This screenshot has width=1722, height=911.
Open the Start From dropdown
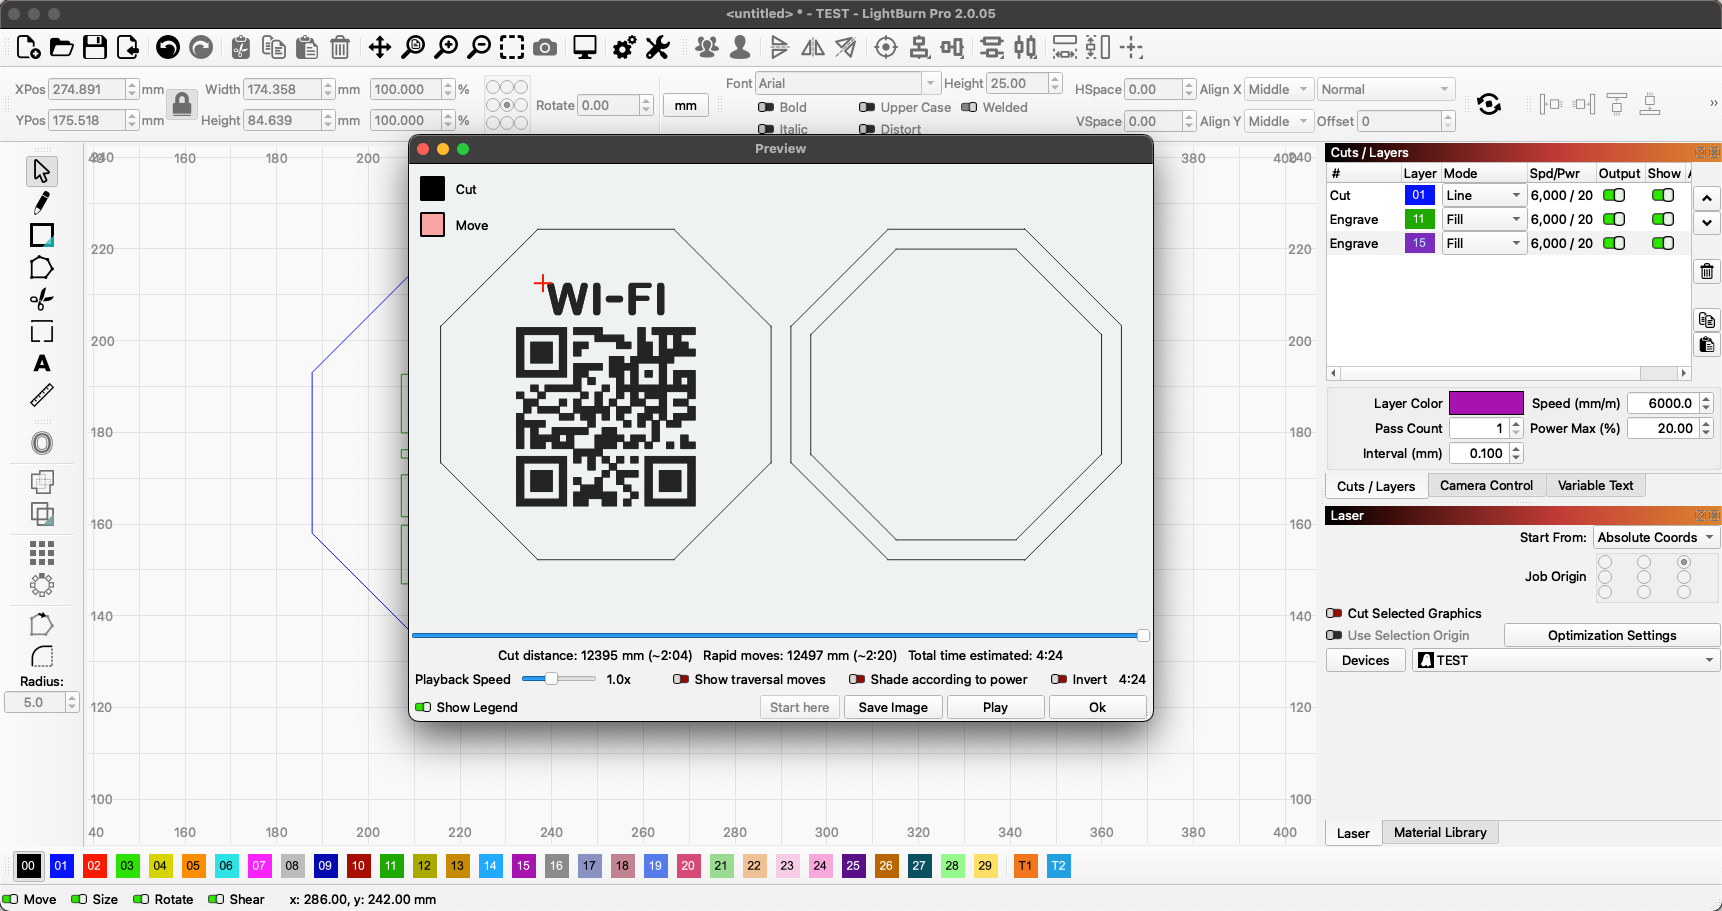tap(1655, 538)
